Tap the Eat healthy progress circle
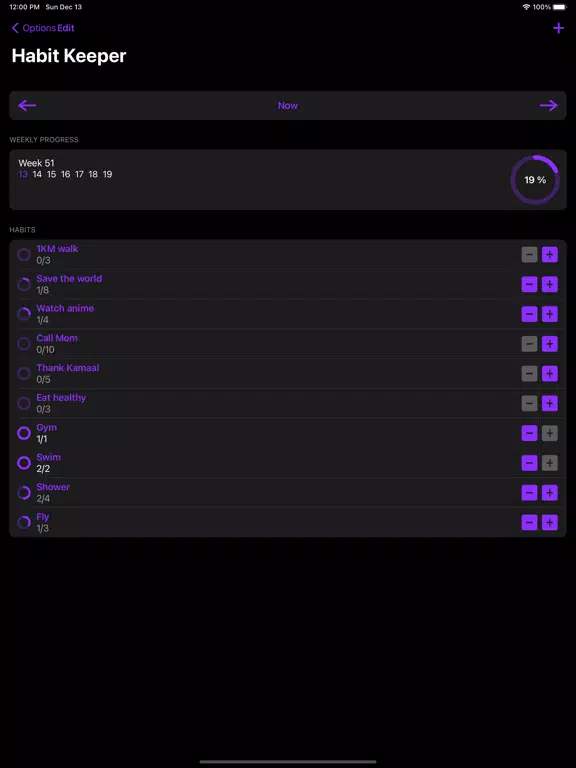Image resolution: width=576 pixels, height=768 pixels. pyautogui.click(x=24, y=403)
